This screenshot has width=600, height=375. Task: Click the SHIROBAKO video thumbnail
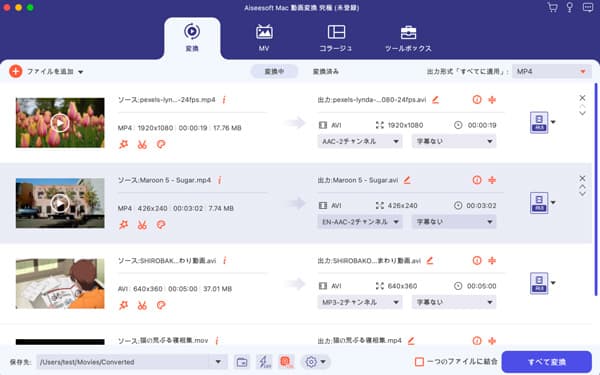(60, 284)
